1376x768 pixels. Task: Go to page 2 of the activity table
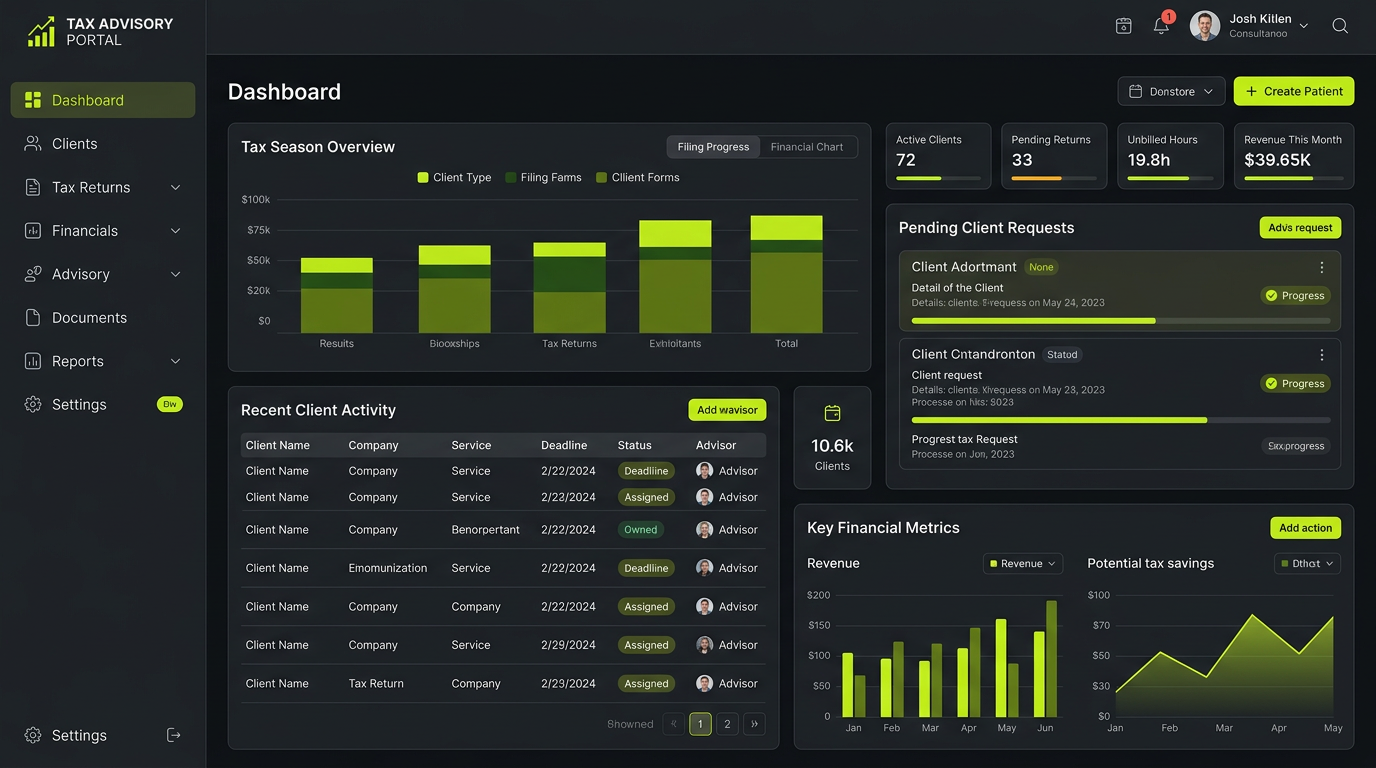[727, 723]
